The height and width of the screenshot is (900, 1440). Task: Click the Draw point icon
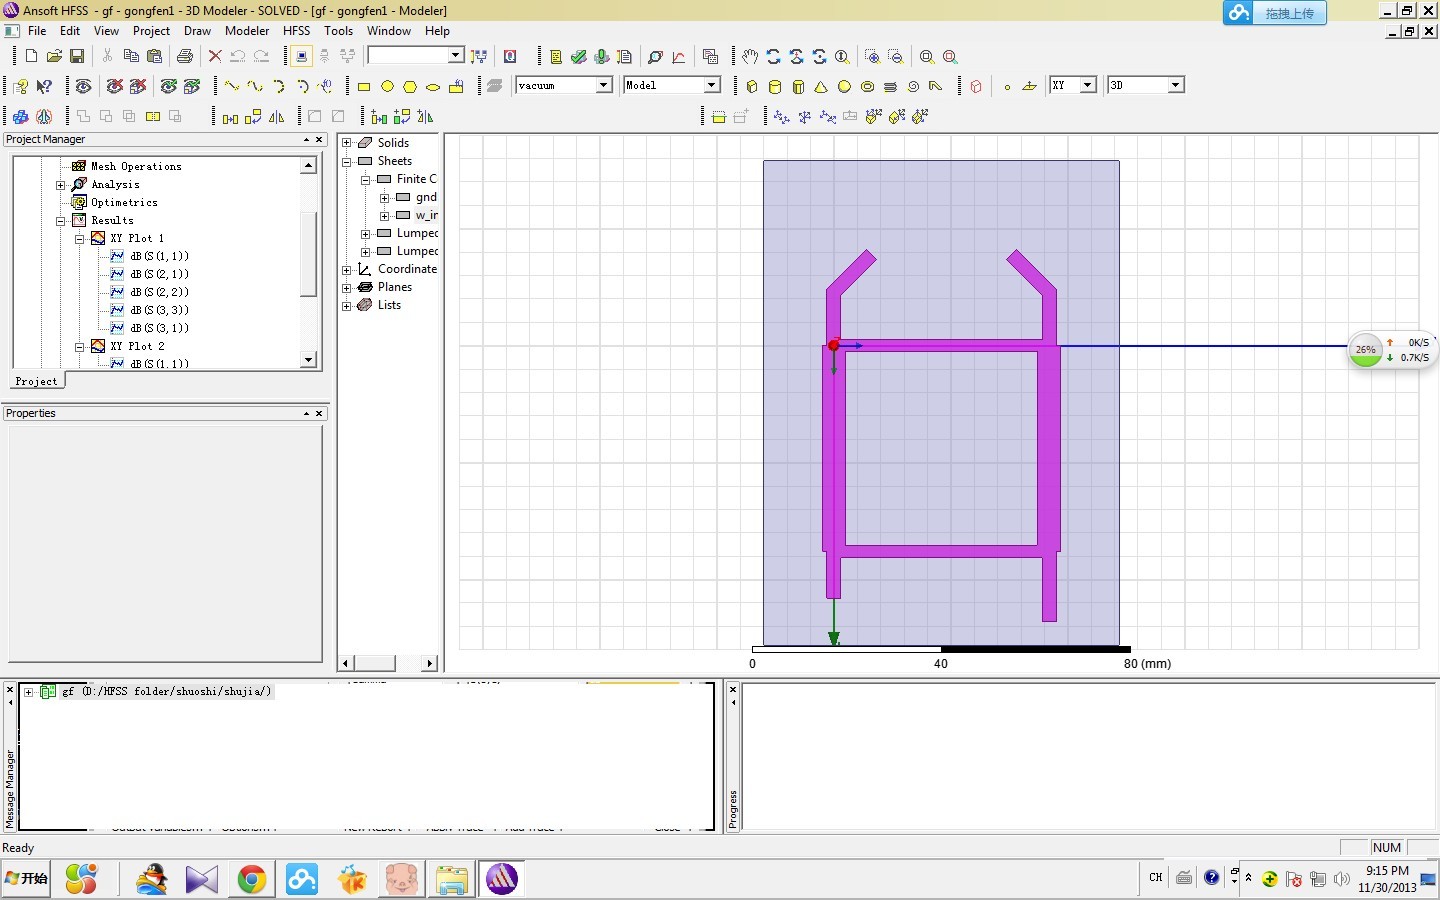point(1007,87)
